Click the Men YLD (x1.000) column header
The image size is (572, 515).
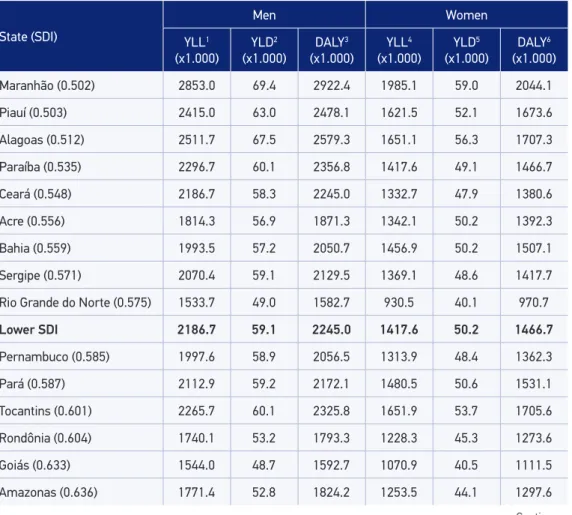[264, 50]
